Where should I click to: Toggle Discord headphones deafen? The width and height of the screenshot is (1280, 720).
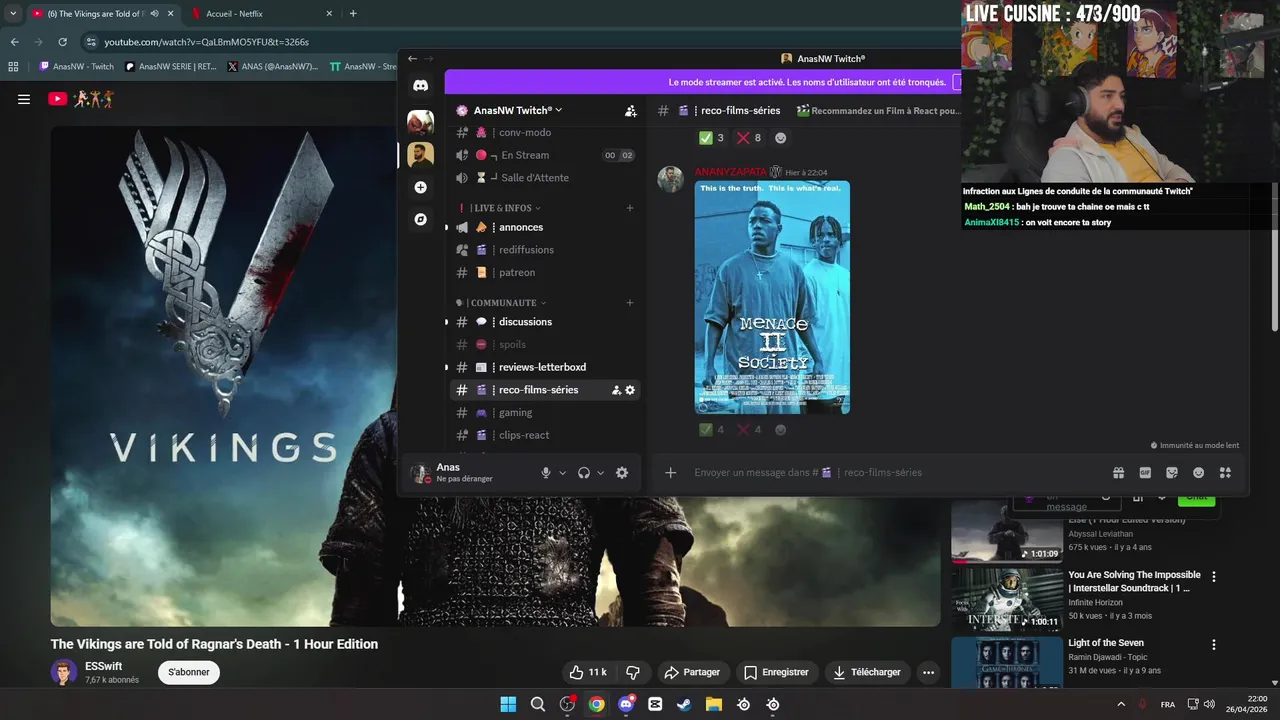pos(584,473)
